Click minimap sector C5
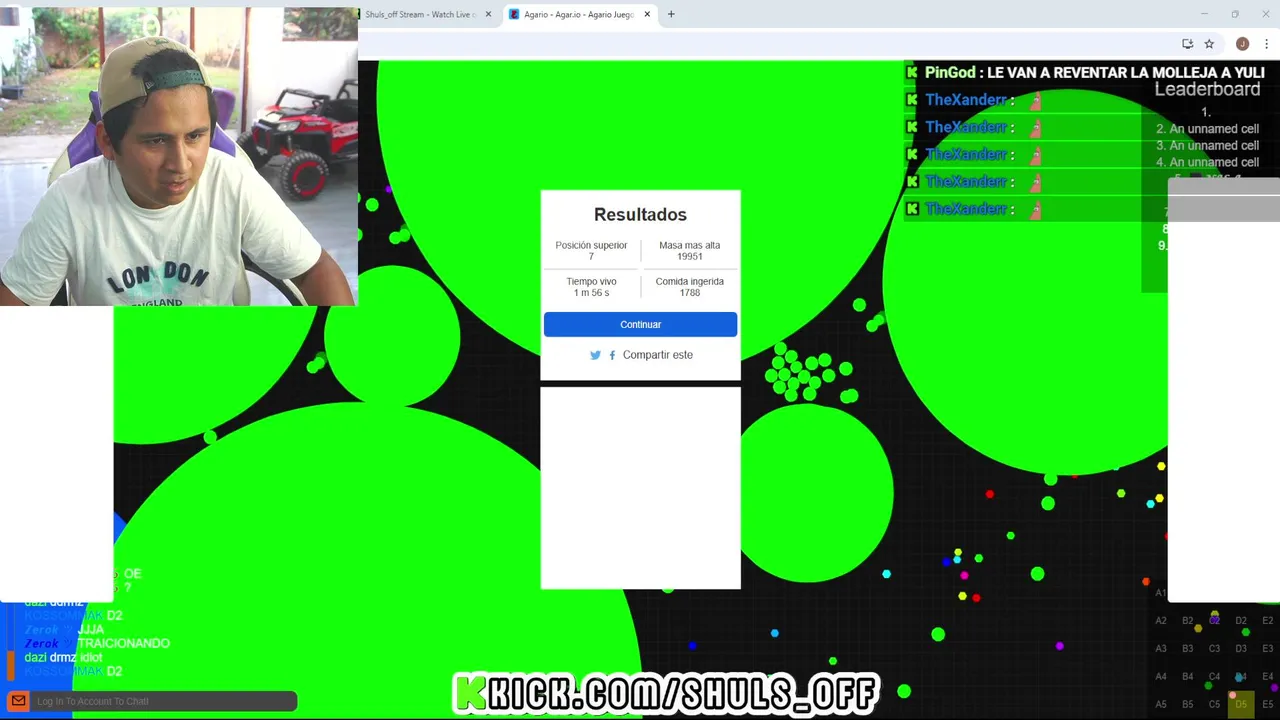1280x720 pixels. pyautogui.click(x=1214, y=704)
